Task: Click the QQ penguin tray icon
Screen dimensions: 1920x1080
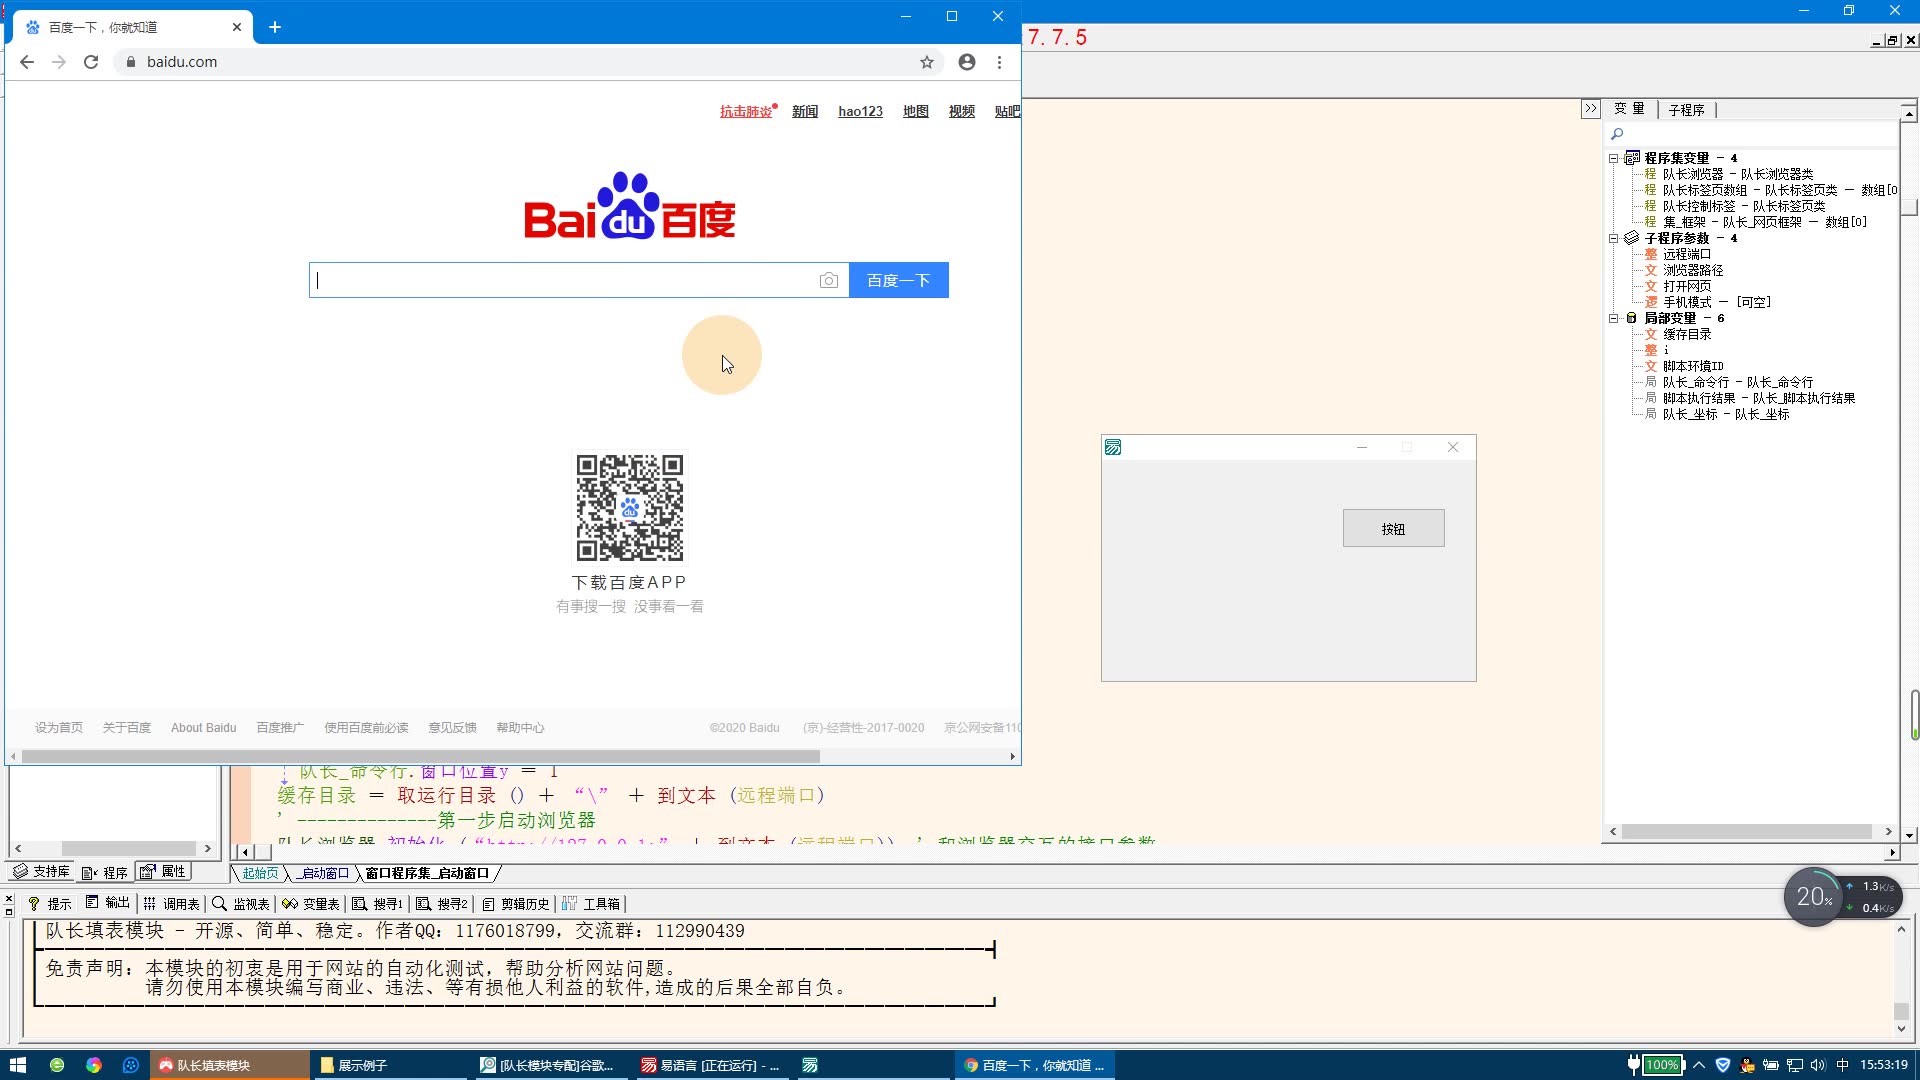Action: pos(1747,1065)
